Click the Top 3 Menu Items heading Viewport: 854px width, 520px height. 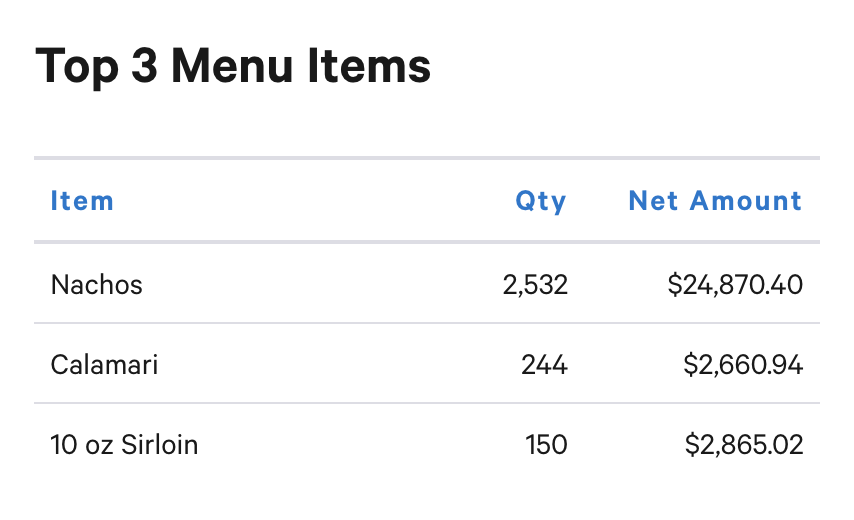pyautogui.click(x=233, y=66)
